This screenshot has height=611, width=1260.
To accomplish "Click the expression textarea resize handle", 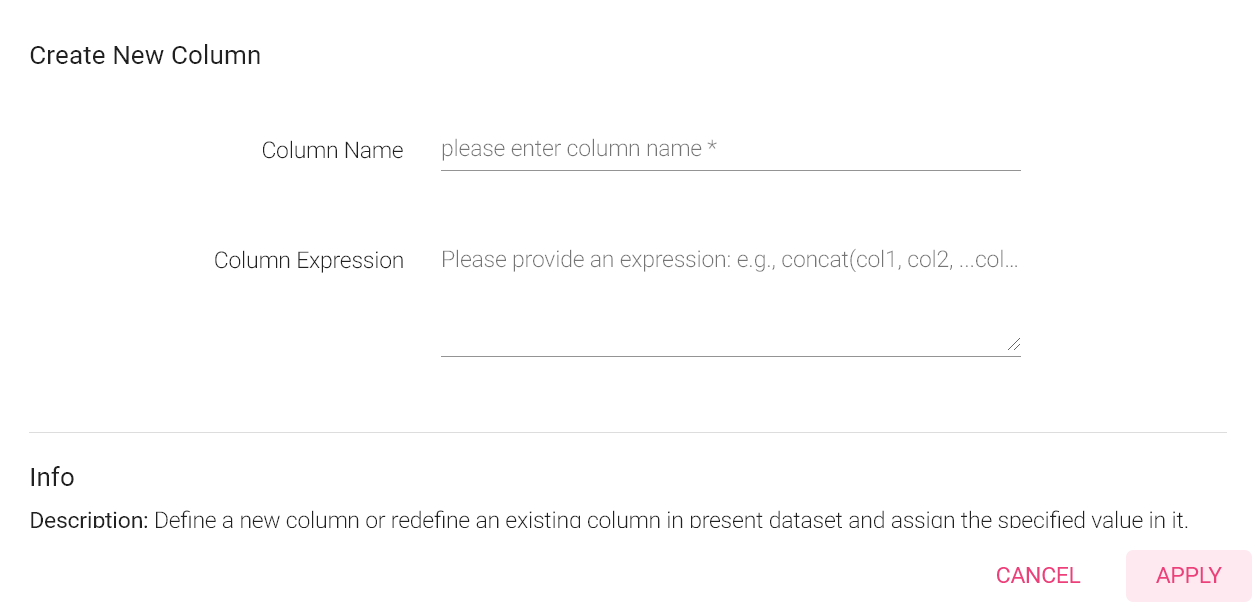I will click(1014, 344).
